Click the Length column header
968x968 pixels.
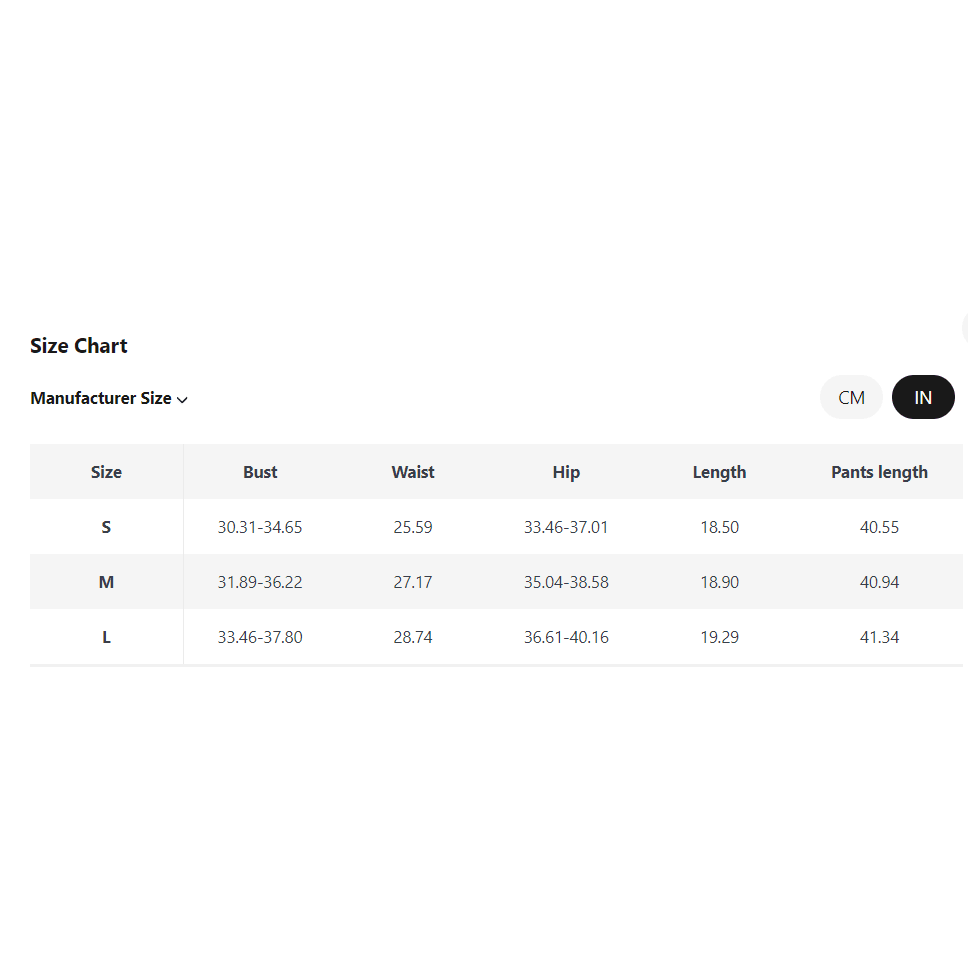pos(719,472)
